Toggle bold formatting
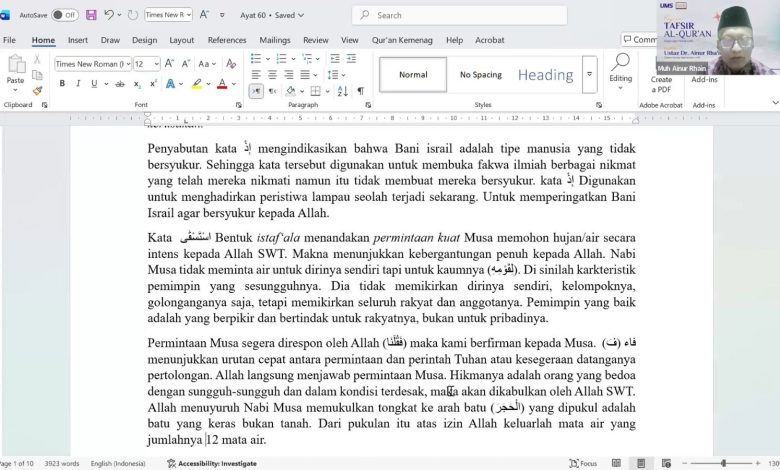Screen dimensions: 780x470 click(x=62, y=84)
